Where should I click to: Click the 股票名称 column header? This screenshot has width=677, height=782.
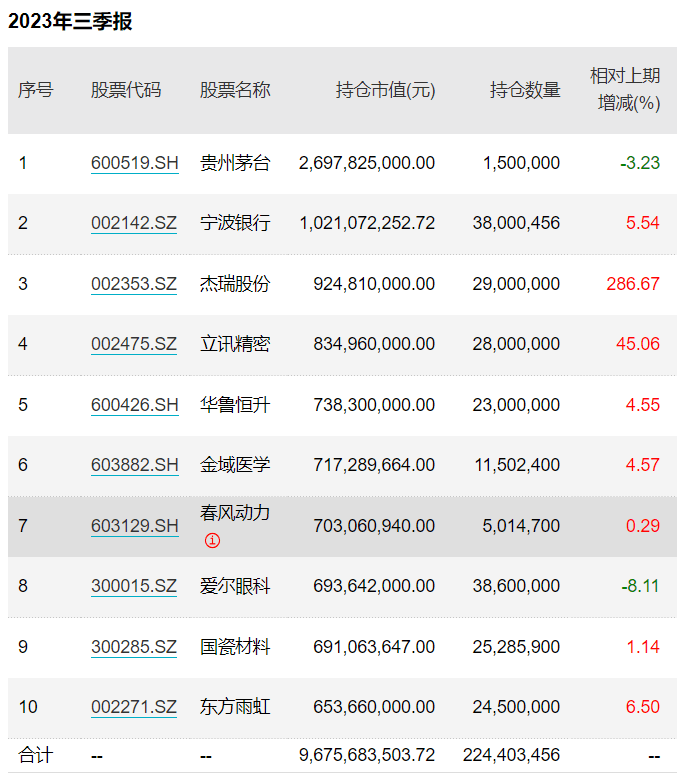click(235, 90)
